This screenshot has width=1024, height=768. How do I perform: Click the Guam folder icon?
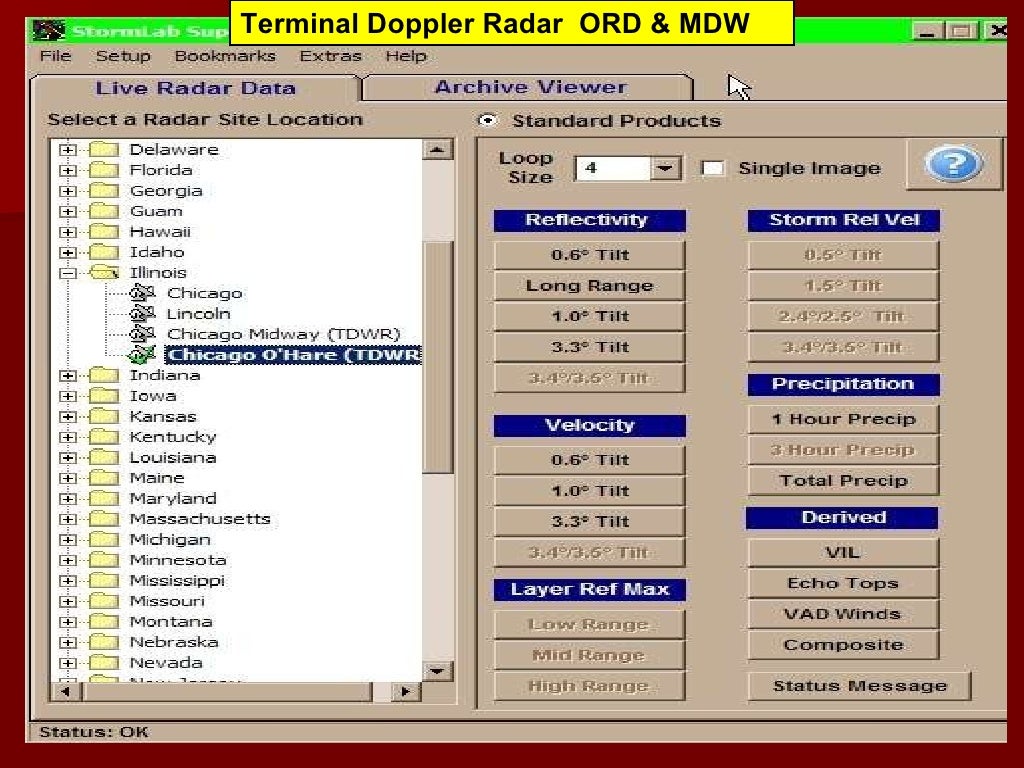click(104, 211)
